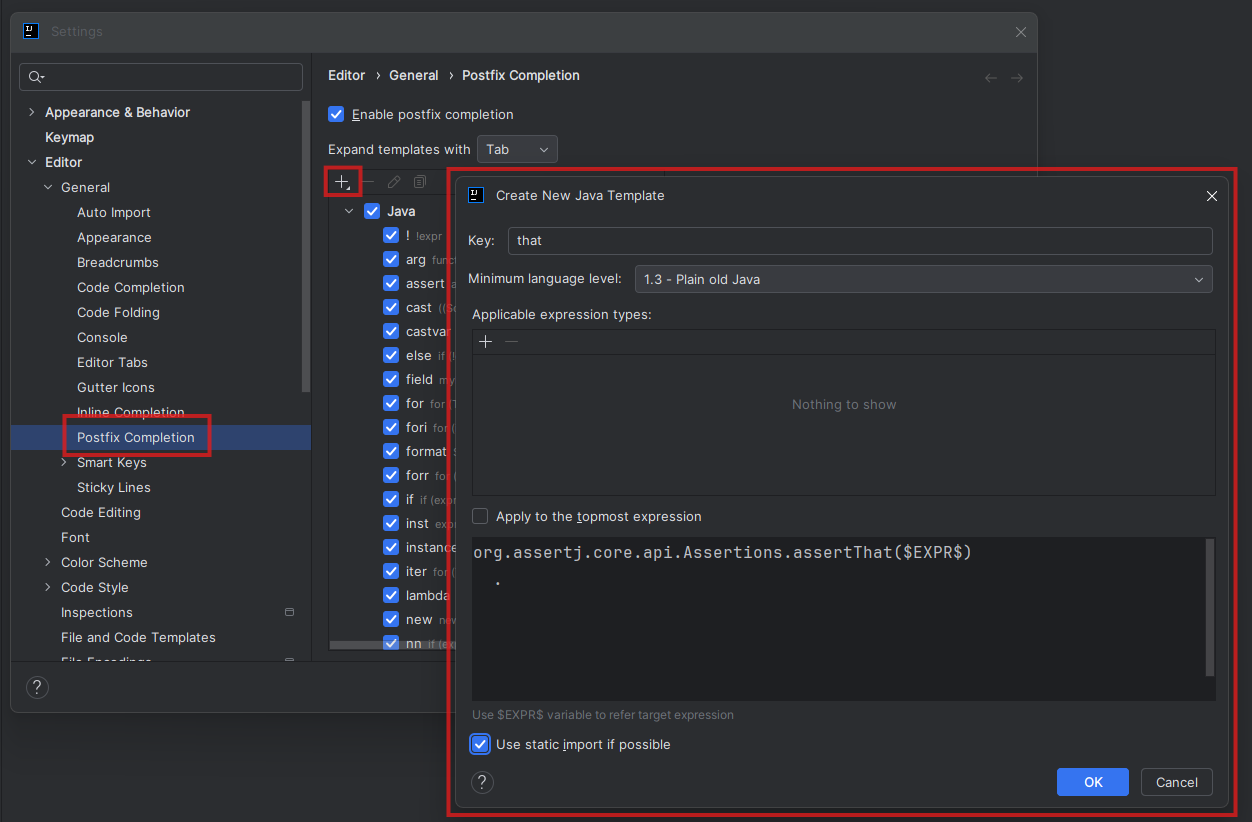Click the forward navigation arrow in Settings
The width and height of the screenshot is (1252, 822).
1017,78
